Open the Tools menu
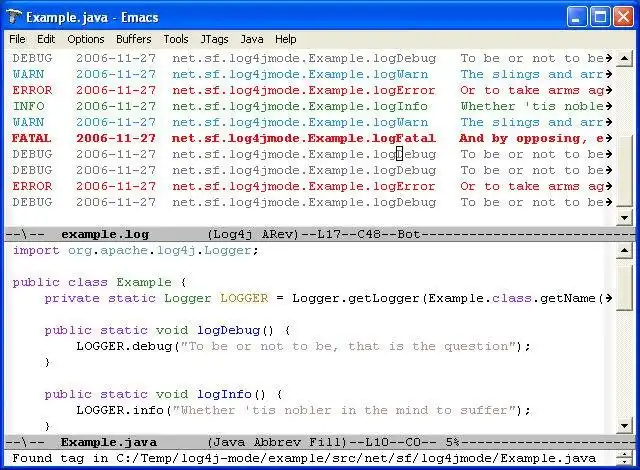This screenshot has width=640, height=470. [x=176, y=39]
